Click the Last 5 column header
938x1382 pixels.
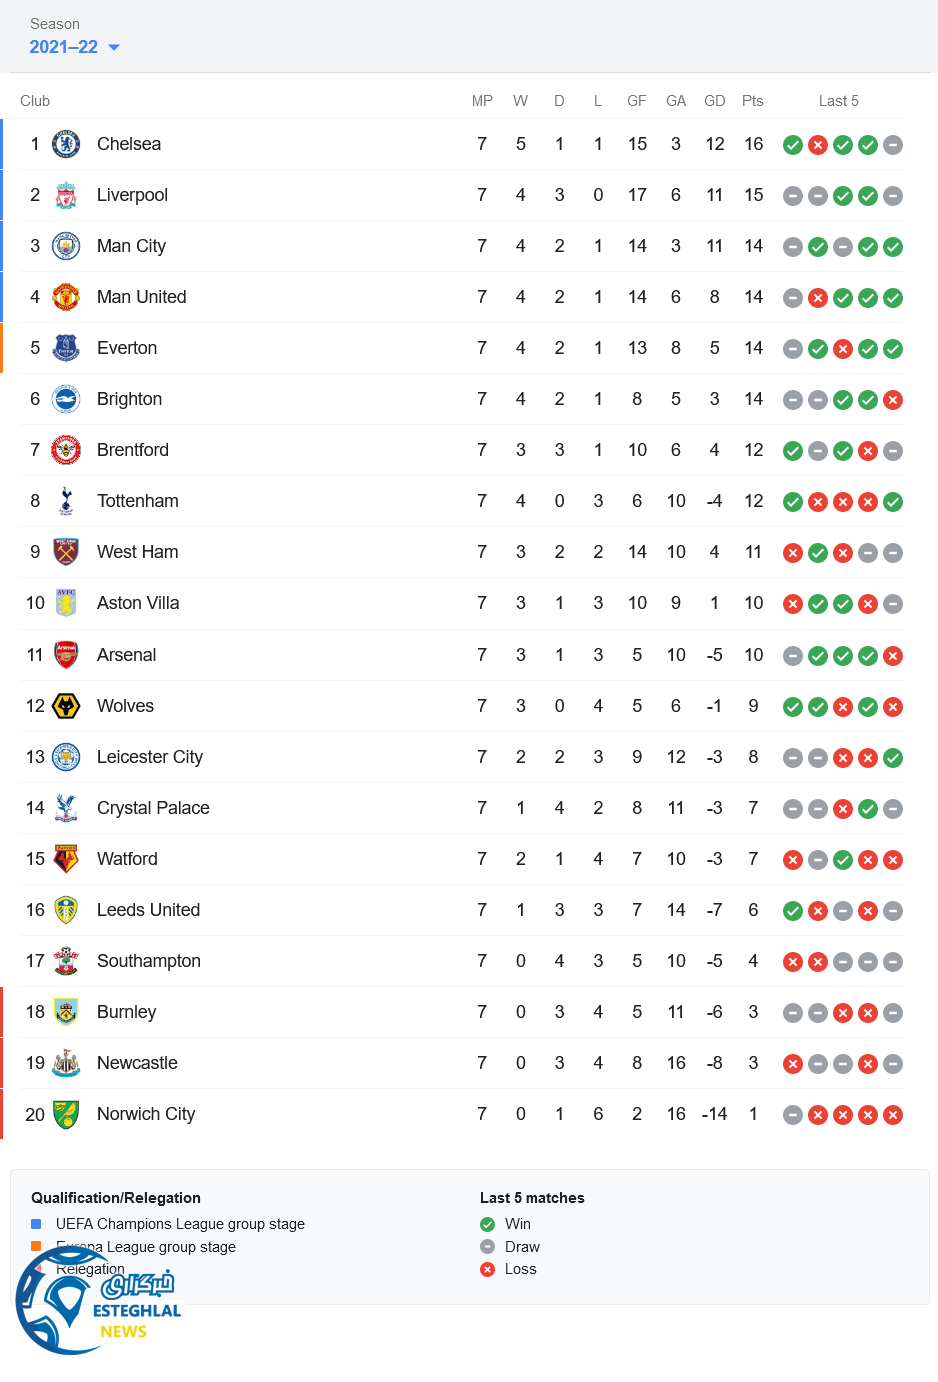(x=838, y=101)
